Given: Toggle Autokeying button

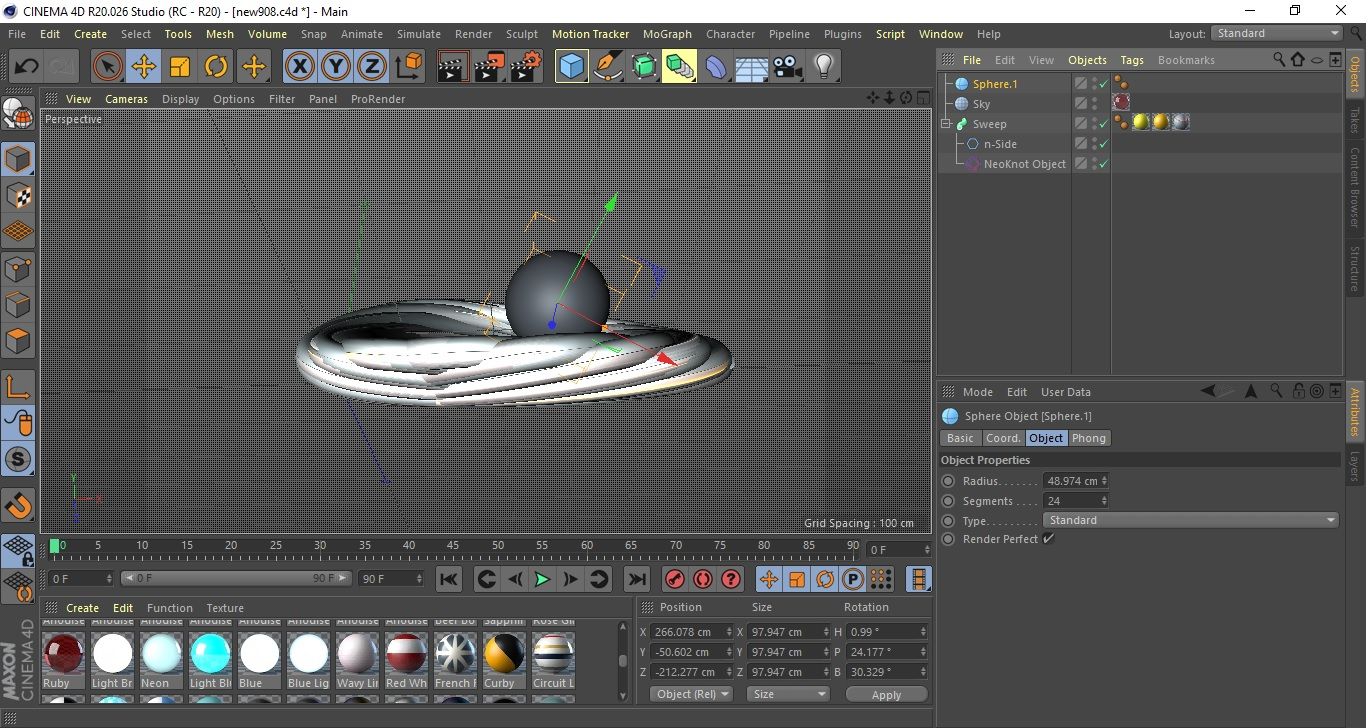Looking at the screenshot, I should click(703, 579).
